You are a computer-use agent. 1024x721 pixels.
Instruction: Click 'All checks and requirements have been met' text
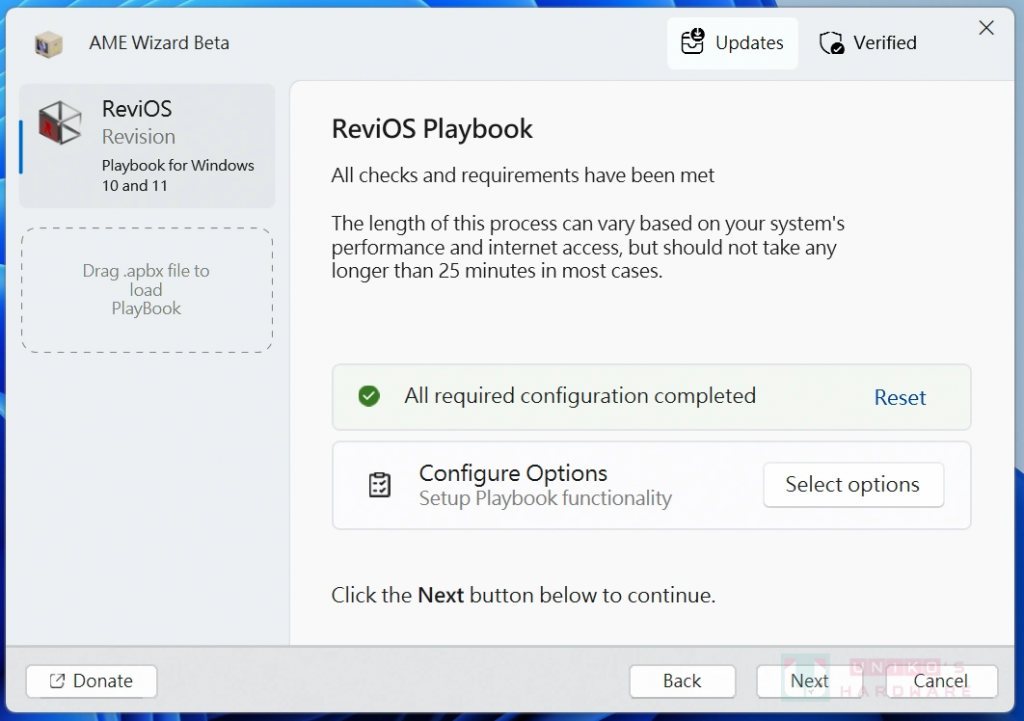pyautogui.click(x=522, y=175)
